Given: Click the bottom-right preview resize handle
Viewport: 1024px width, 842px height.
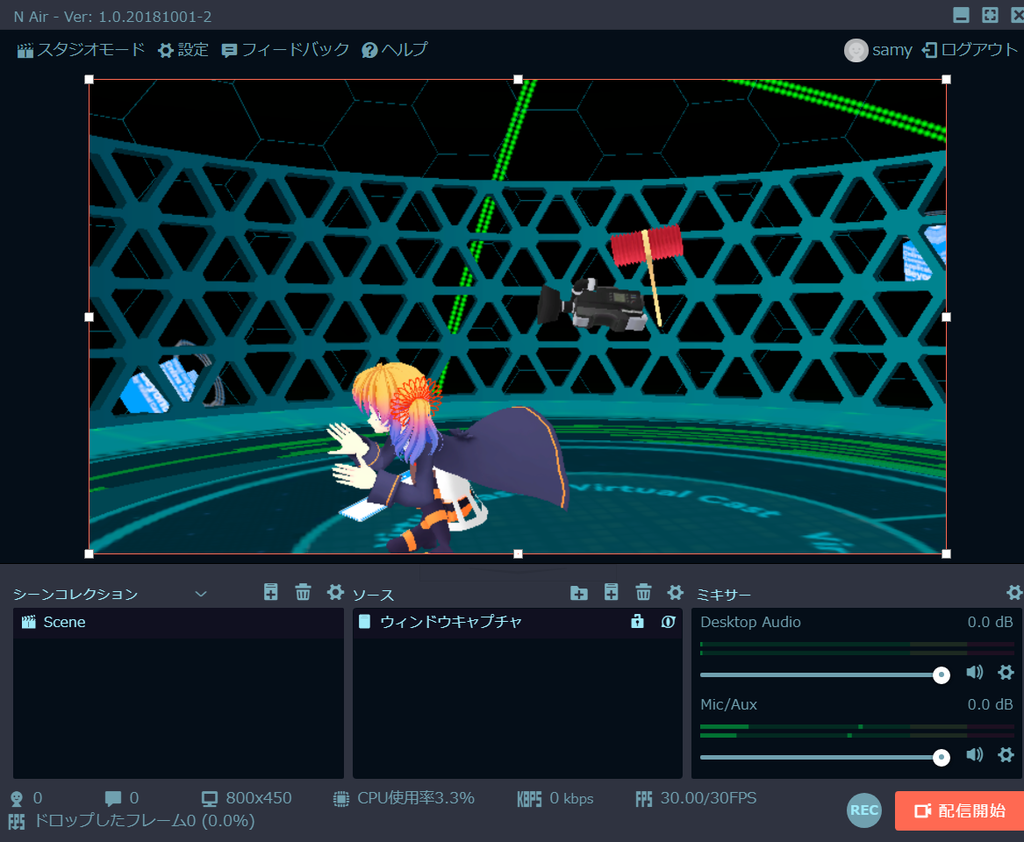Looking at the screenshot, I should 946,554.
